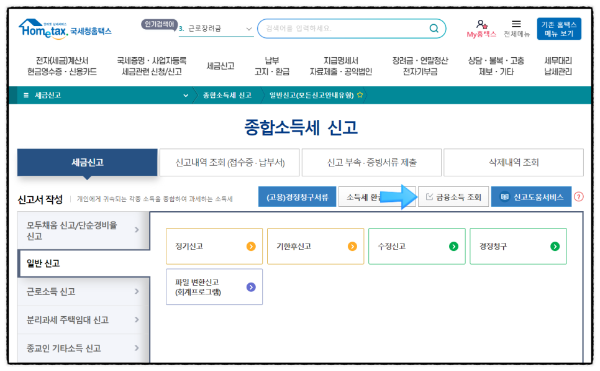The height and width of the screenshot is (371, 600).
Task: Click 일반신고(모든신고안내유형) breadcrumb item
Action: pos(311,95)
